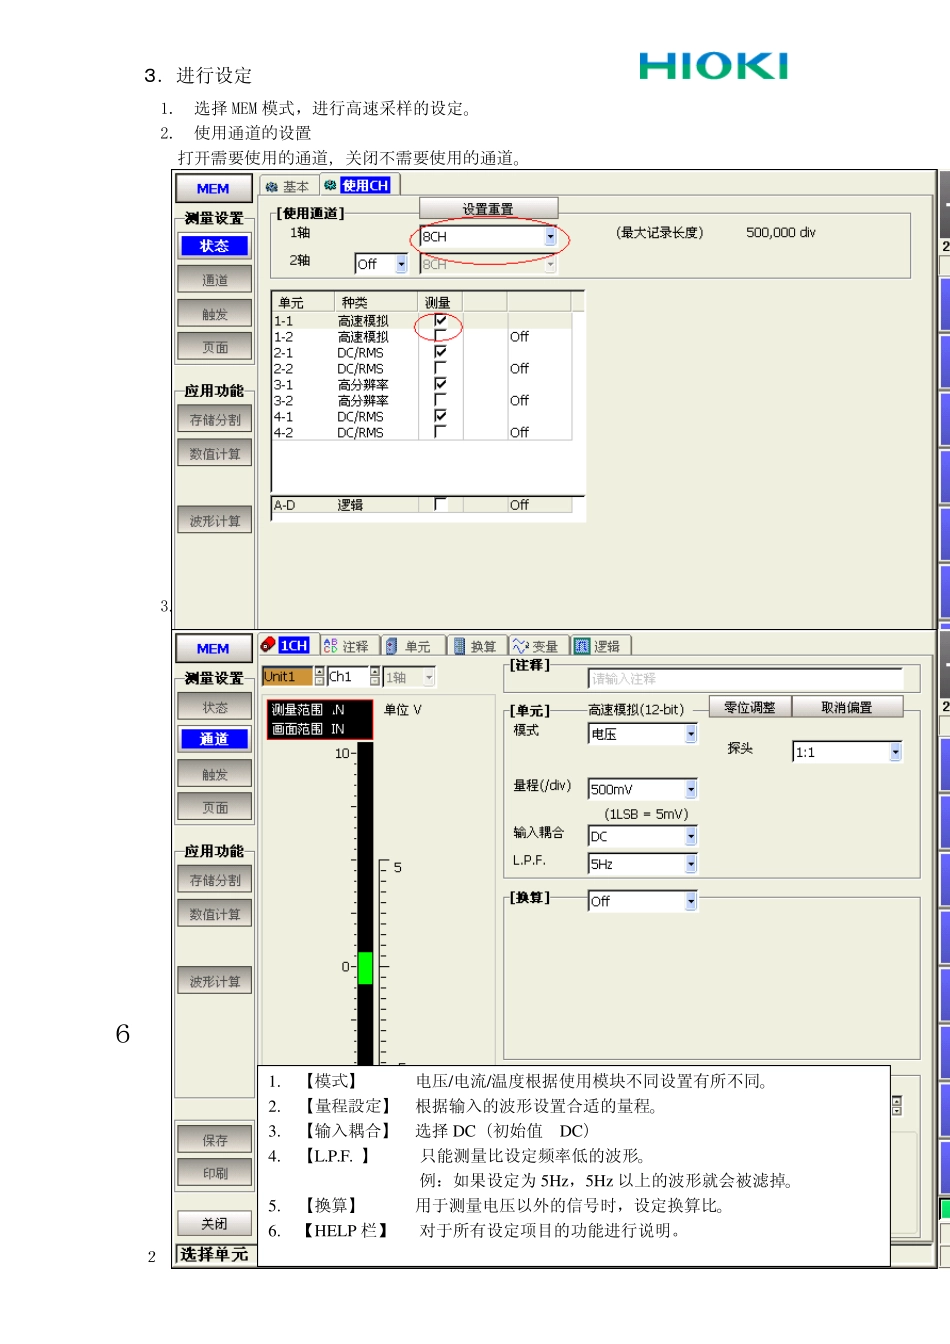Open the 变量 tab
The image size is (950, 1344).
coord(536,646)
